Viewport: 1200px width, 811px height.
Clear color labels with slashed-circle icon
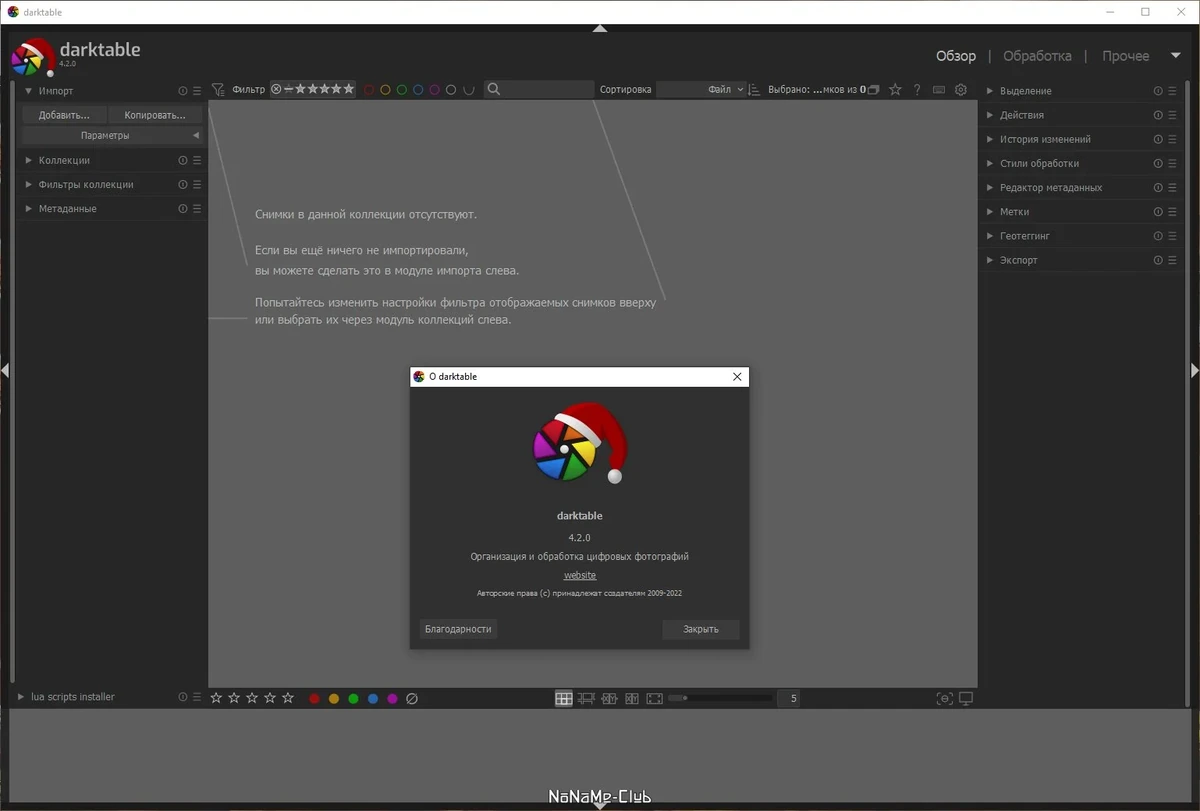[x=411, y=698]
